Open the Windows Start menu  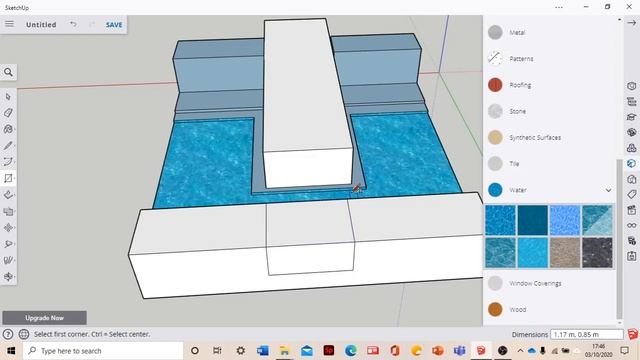coord(11,351)
